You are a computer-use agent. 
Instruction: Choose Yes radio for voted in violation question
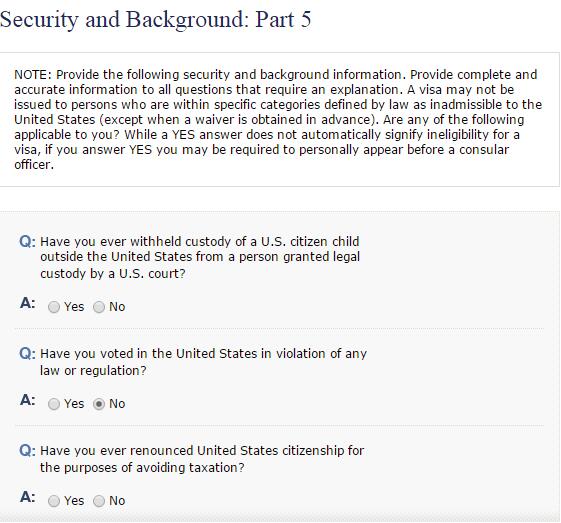(54, 404)
